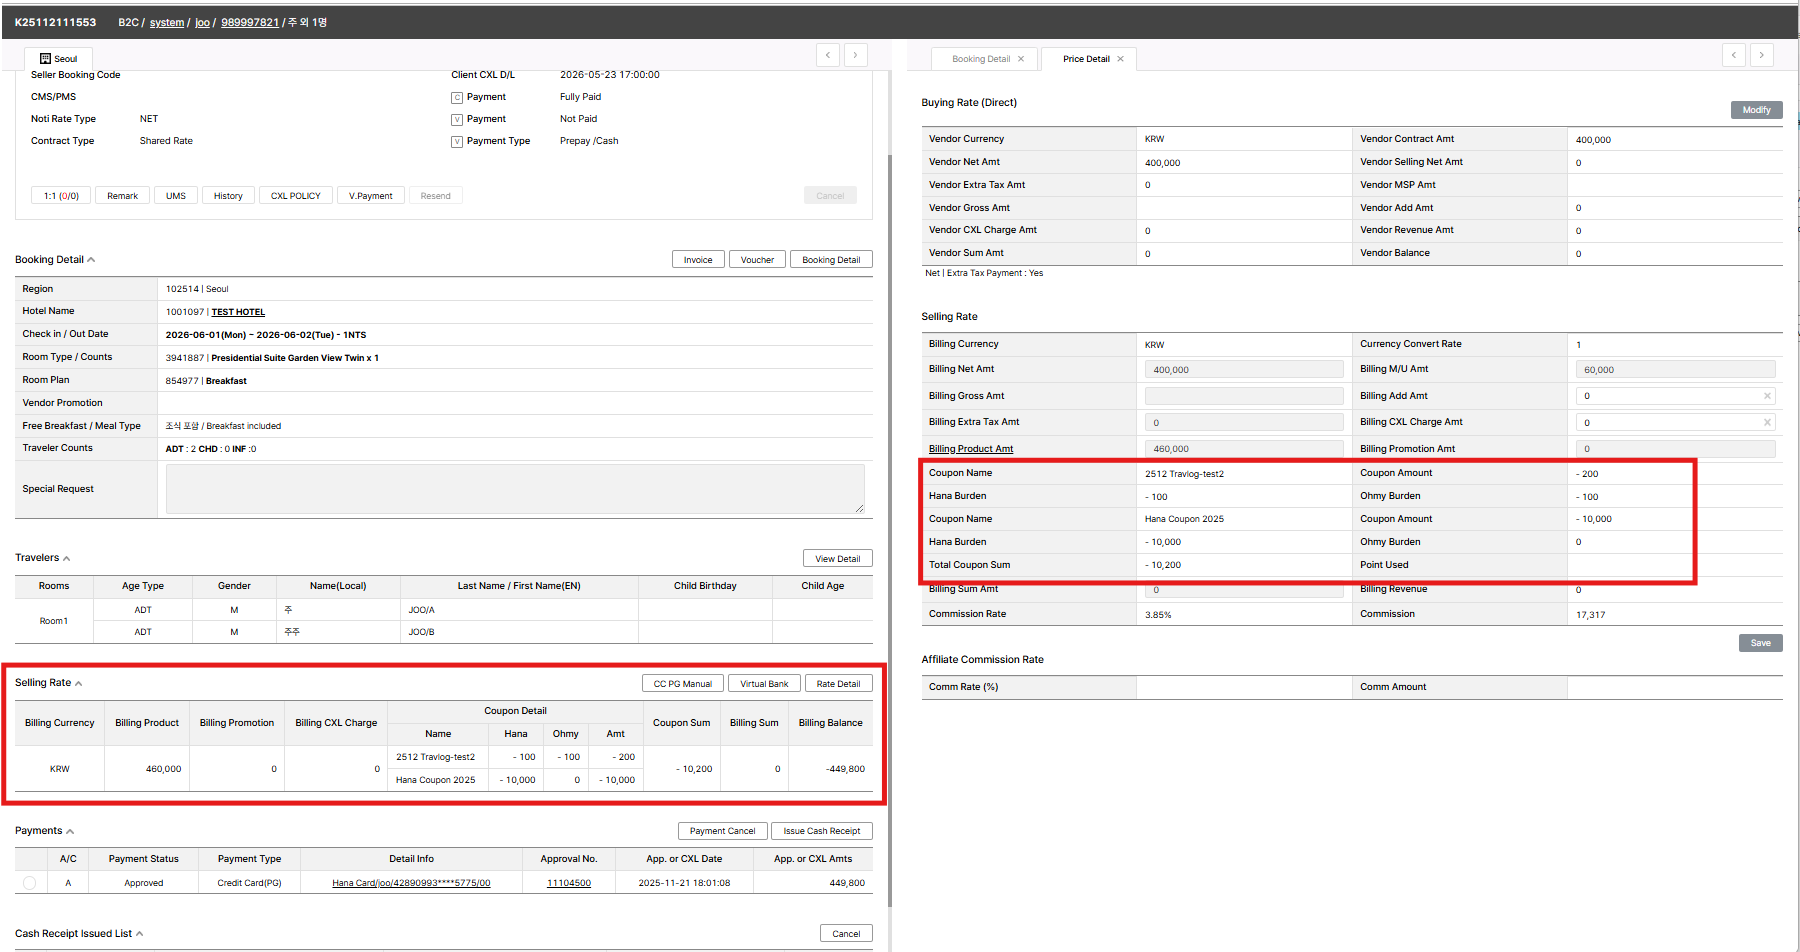Select the radio button in the Approved payment row

(x=29, y=883)
